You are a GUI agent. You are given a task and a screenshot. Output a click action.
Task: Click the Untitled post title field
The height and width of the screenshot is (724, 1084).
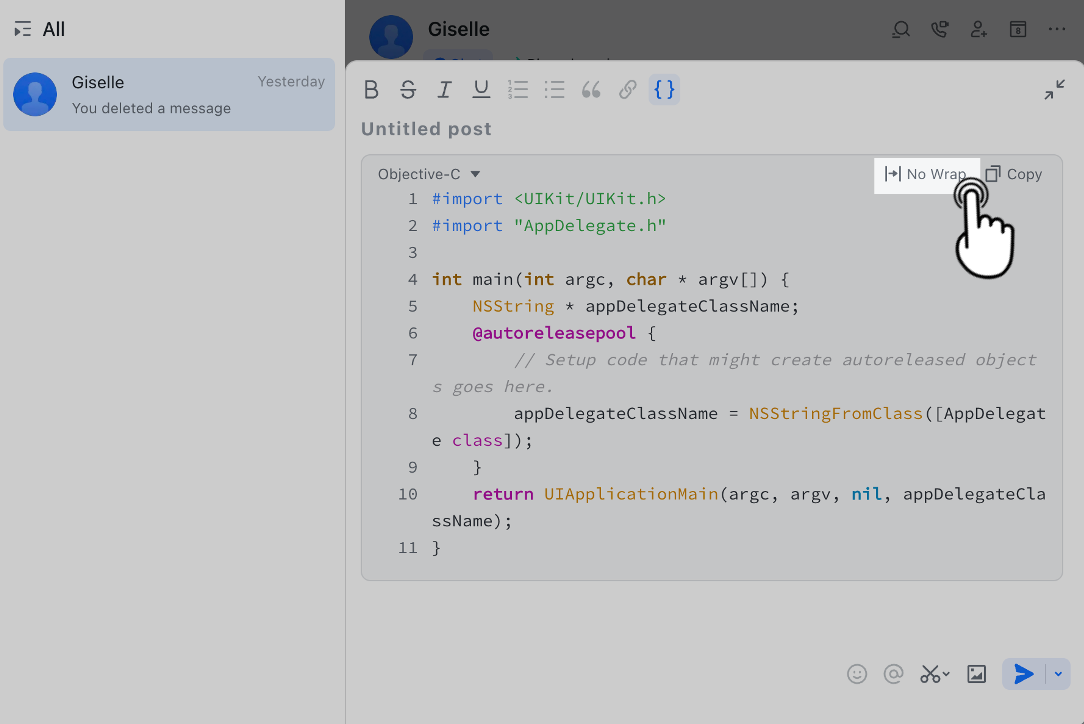(x=426, y=128)
